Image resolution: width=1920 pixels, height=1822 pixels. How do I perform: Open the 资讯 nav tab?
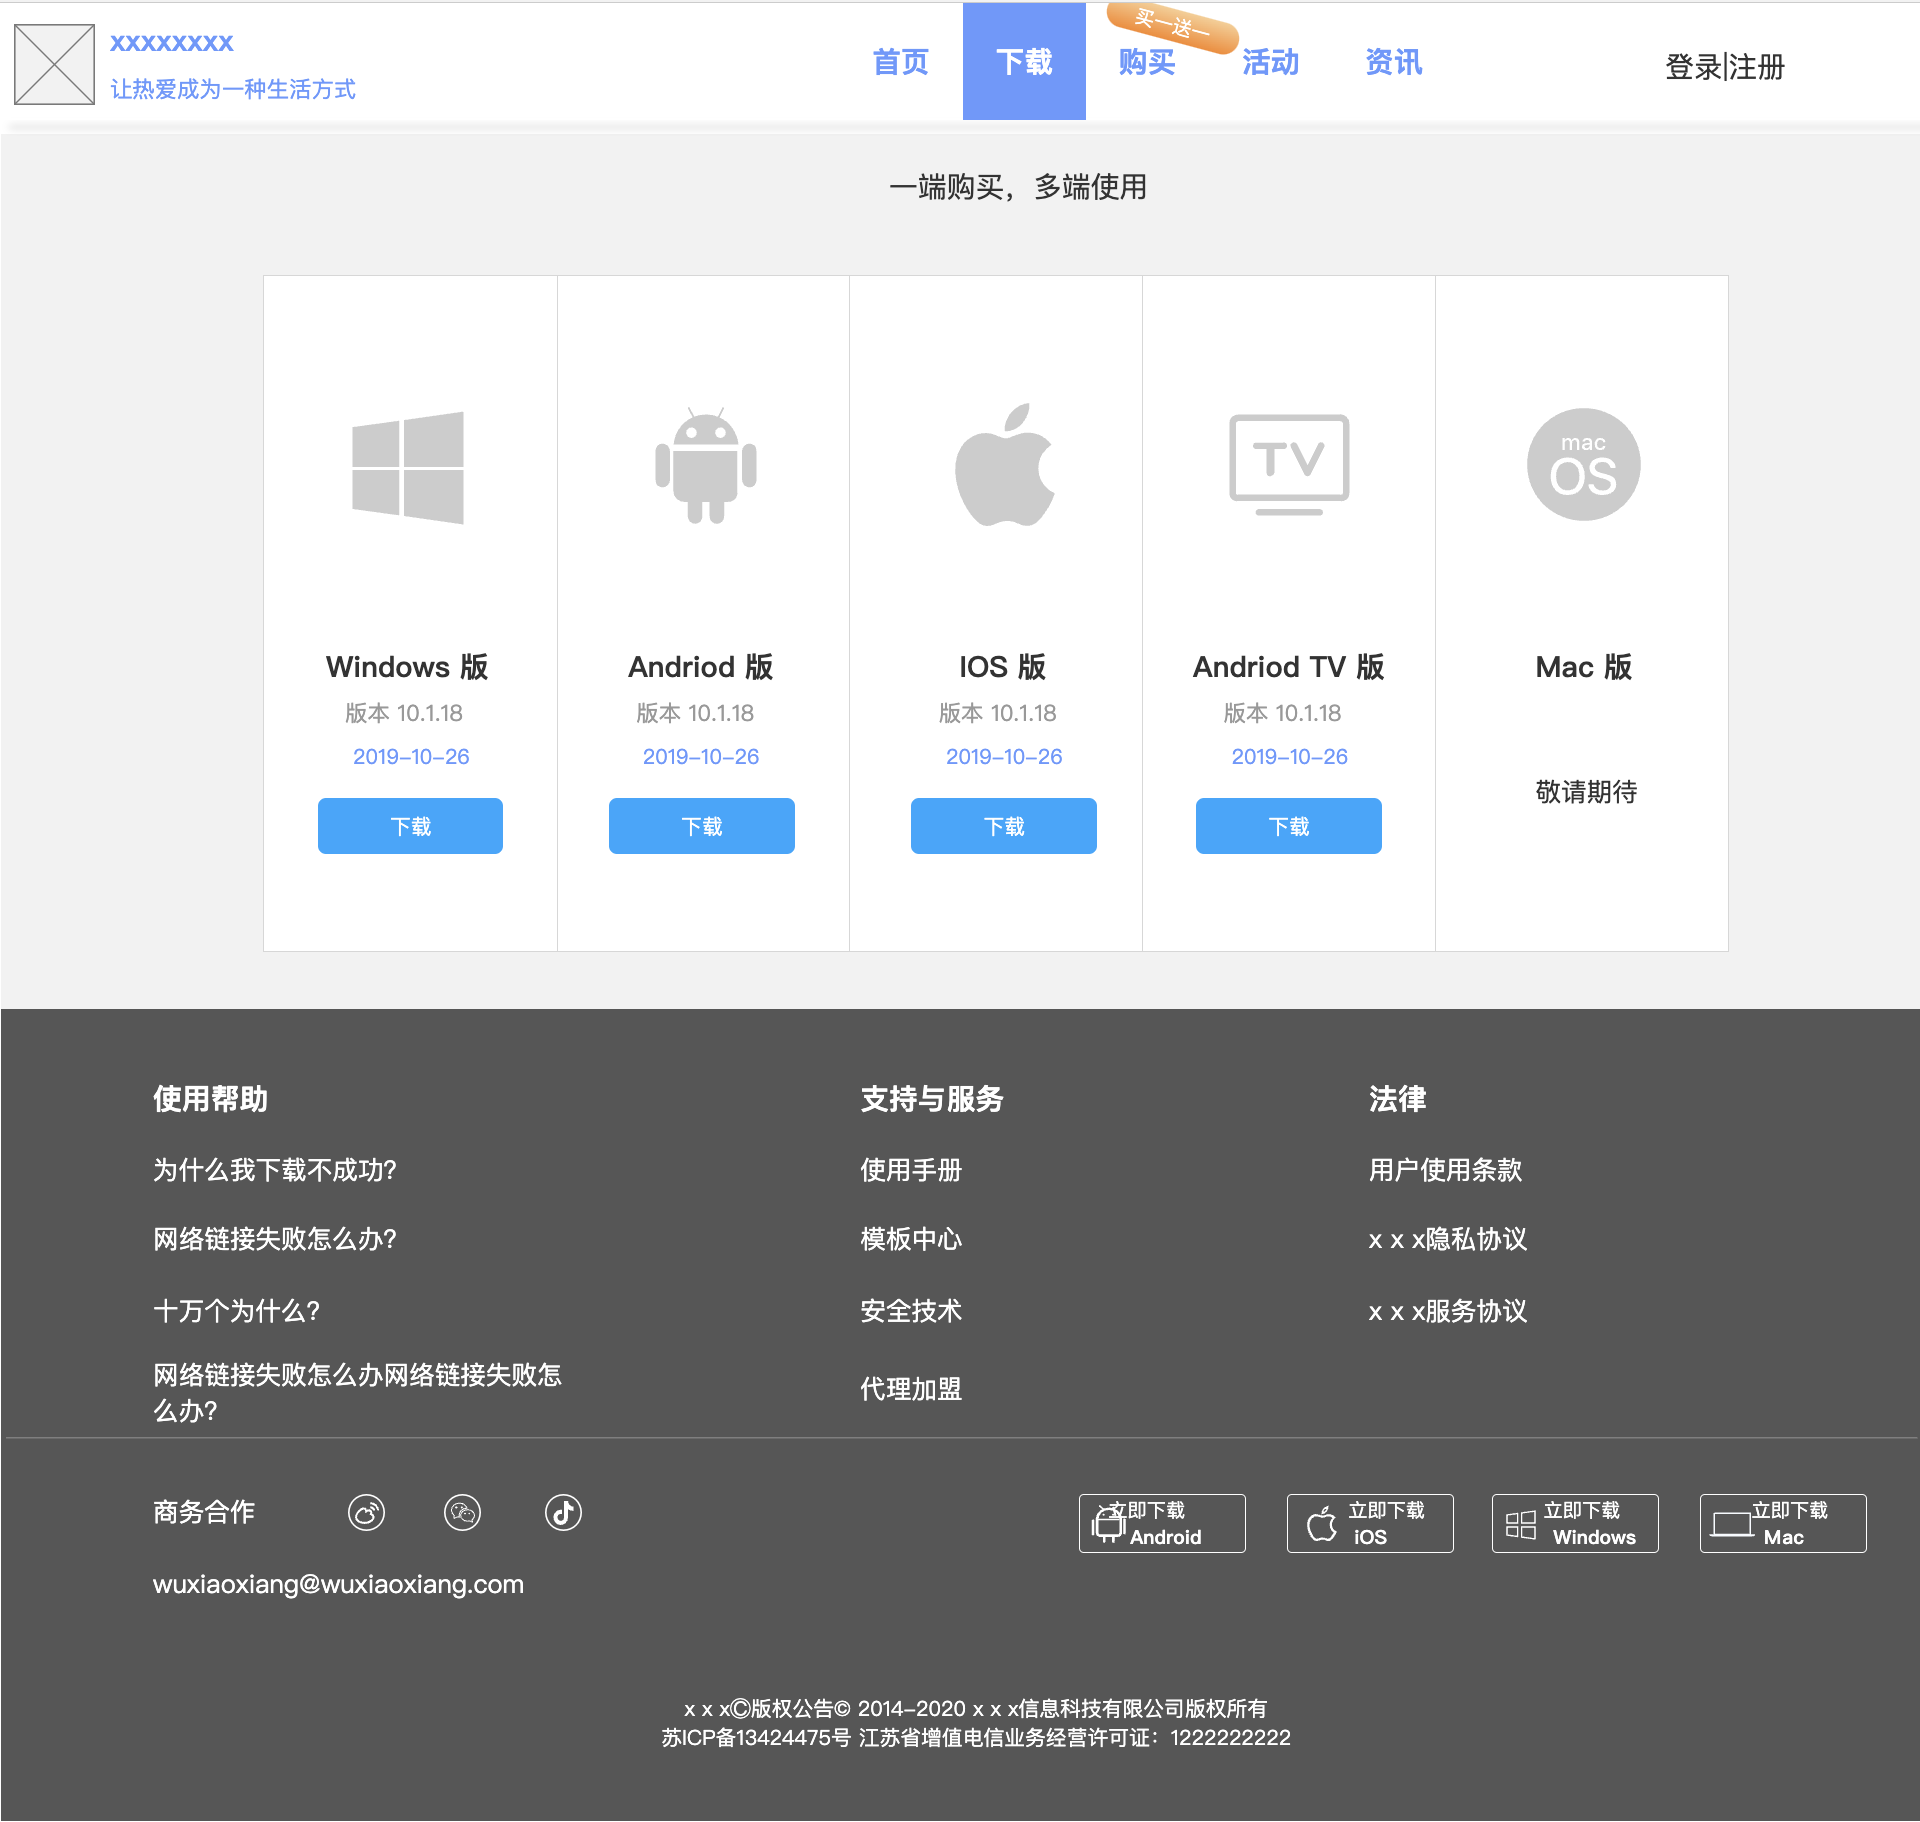[x=1393, y=62]
